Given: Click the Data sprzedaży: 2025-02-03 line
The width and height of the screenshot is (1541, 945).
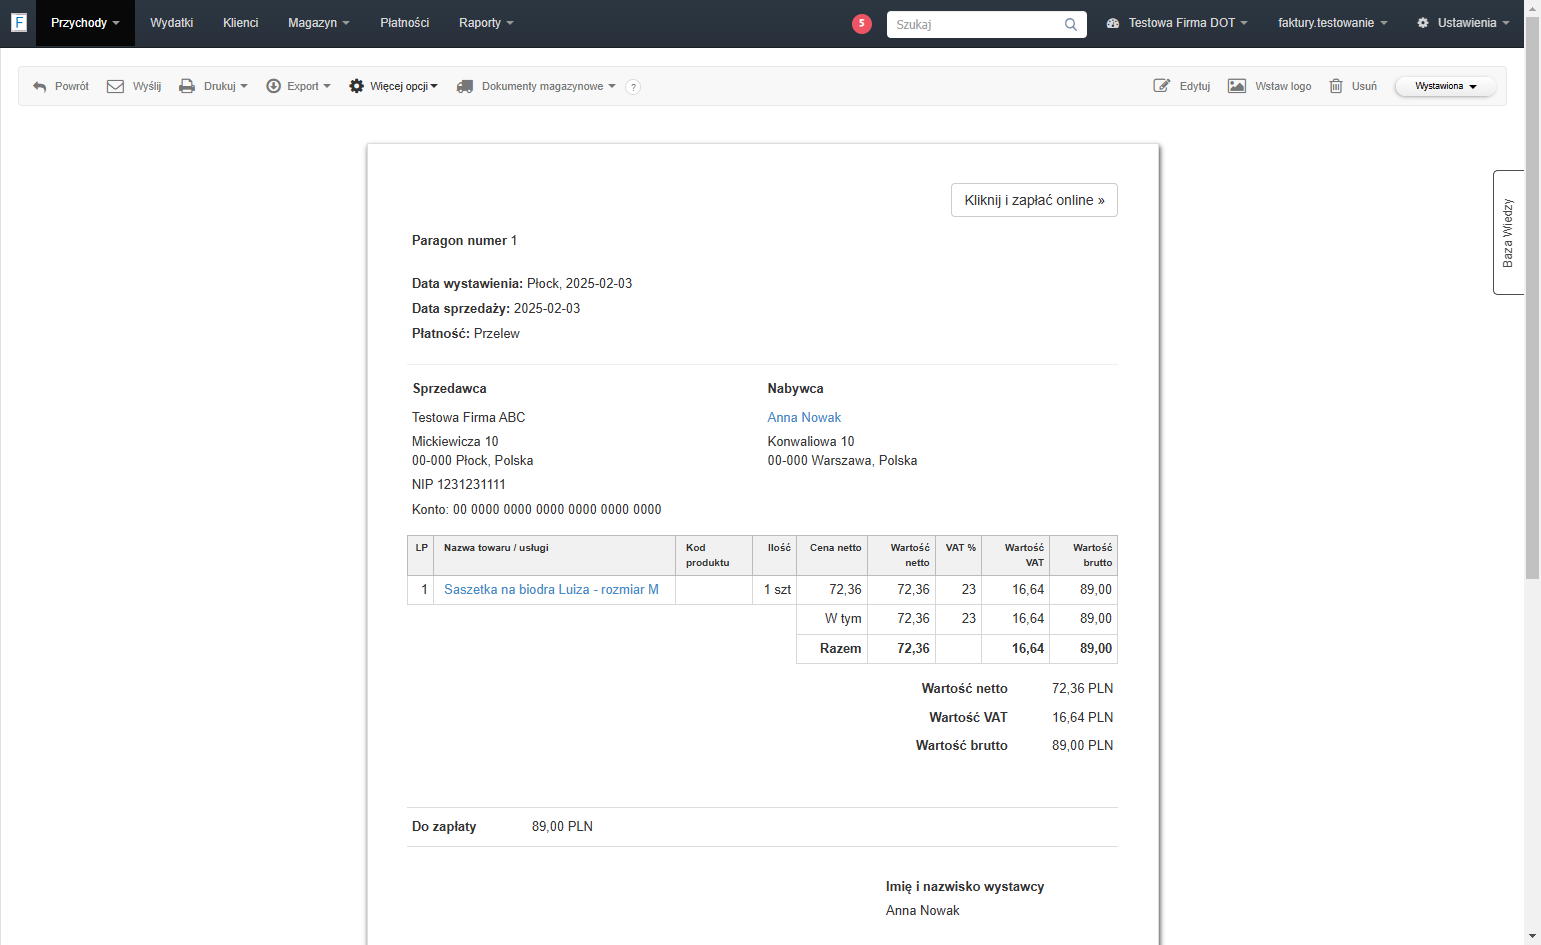Looking at the screenshot, I should click(496, 308).
